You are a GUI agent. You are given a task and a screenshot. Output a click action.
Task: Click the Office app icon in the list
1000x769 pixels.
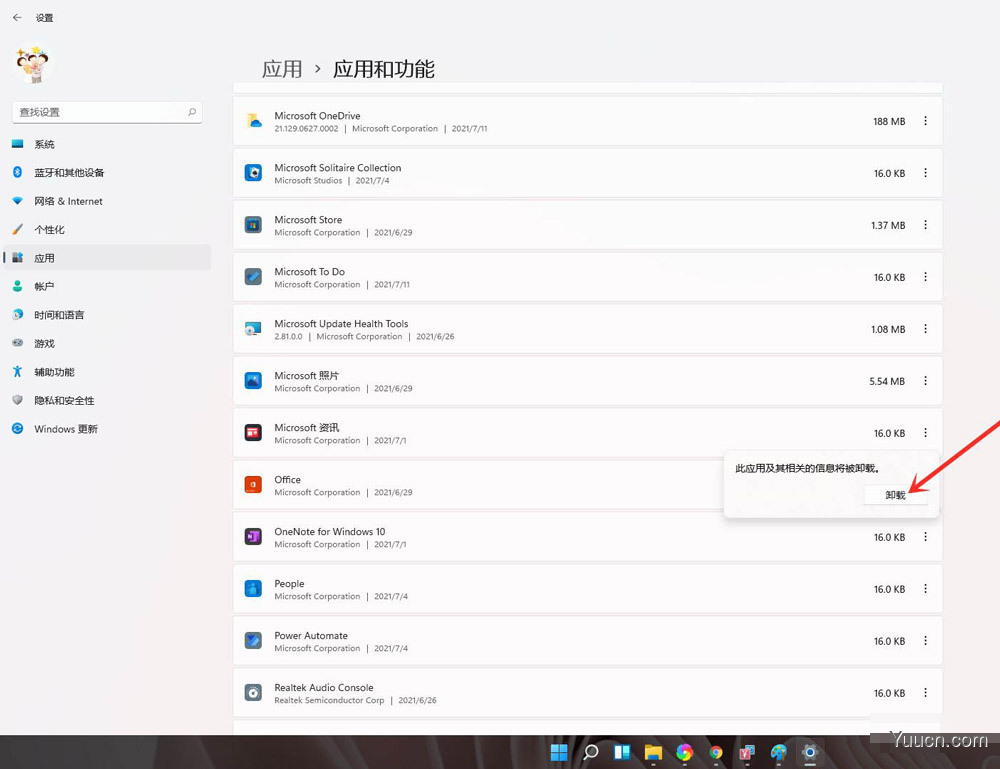click(x=254, y=485)
